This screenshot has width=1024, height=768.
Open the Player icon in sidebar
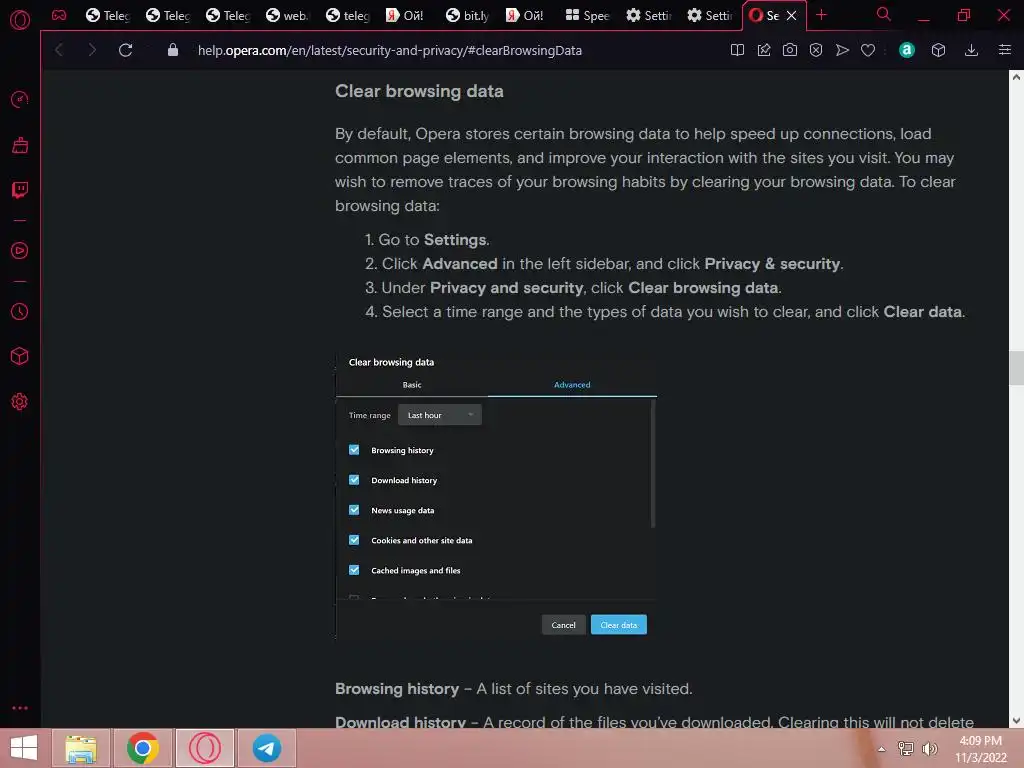tap(20, 251)
